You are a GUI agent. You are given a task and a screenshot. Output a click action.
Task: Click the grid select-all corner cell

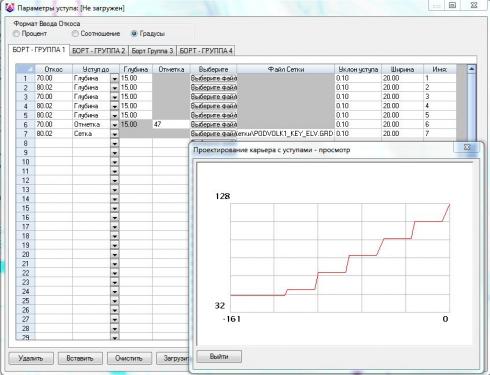[25, 69]
